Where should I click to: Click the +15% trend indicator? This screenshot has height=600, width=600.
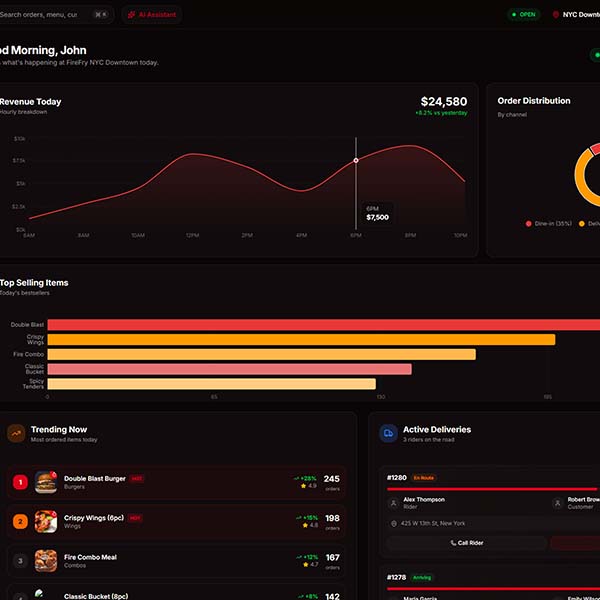click(307, 518)
